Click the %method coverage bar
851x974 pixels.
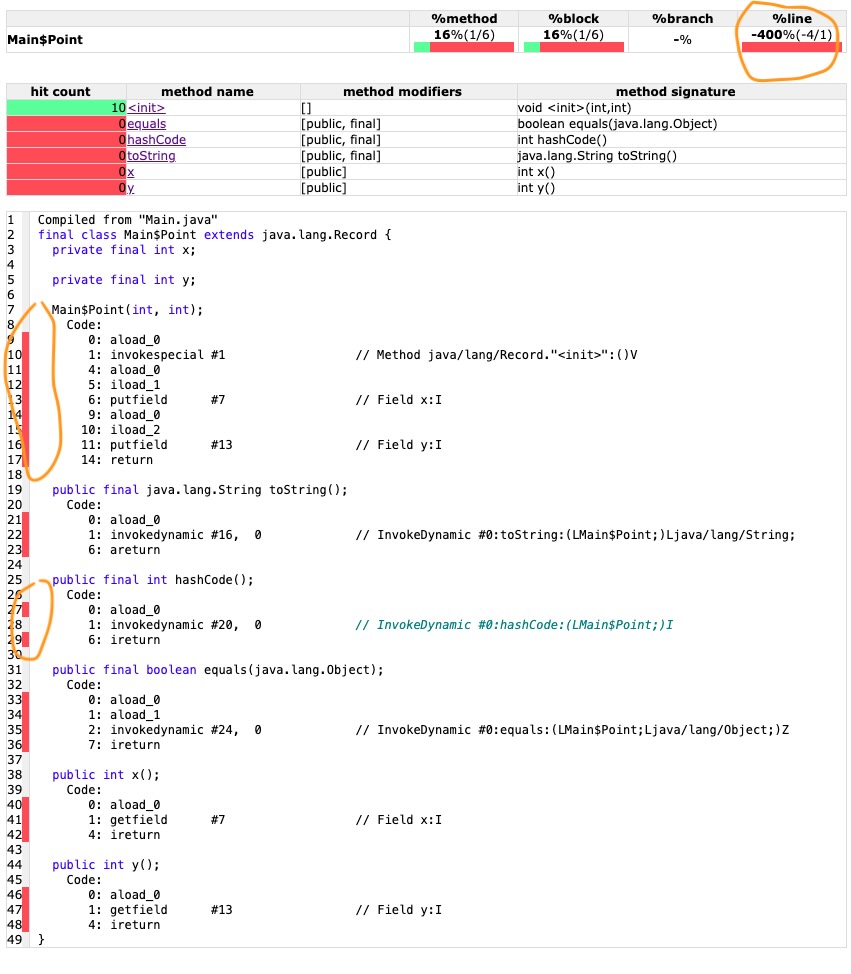click(x=464, y=47)
